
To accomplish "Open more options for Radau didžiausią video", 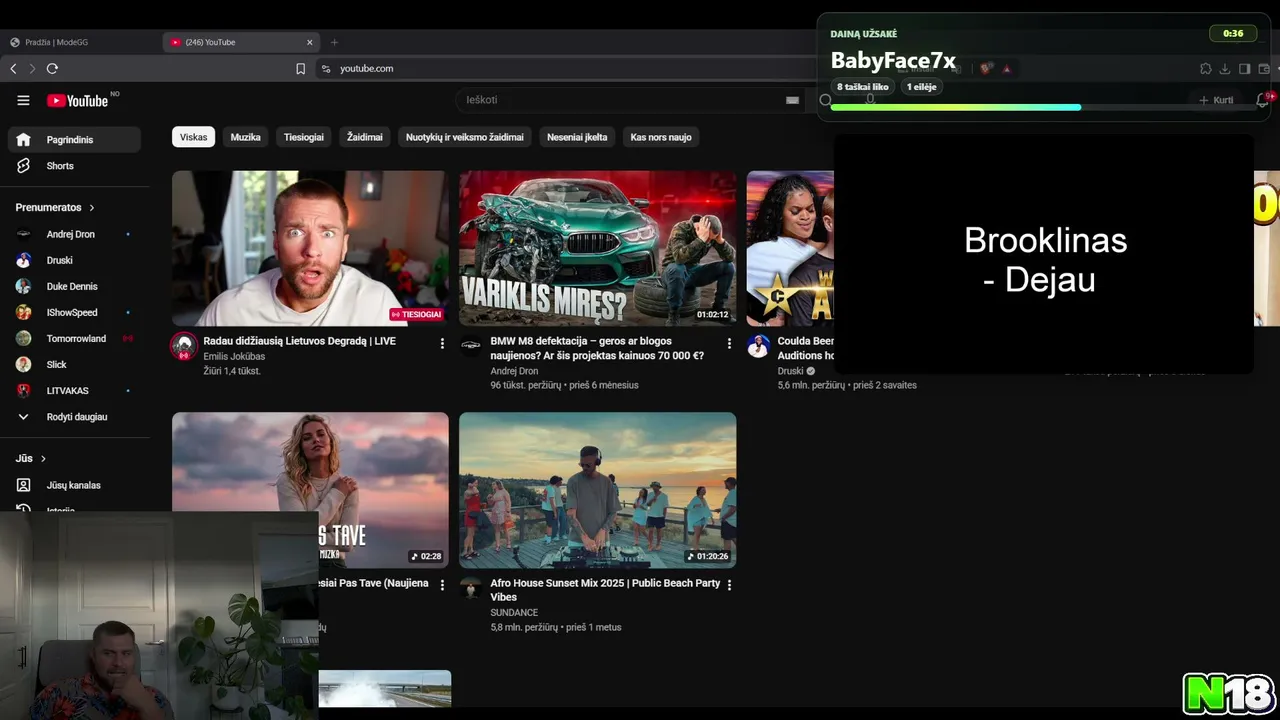I will tap(442, 343).
